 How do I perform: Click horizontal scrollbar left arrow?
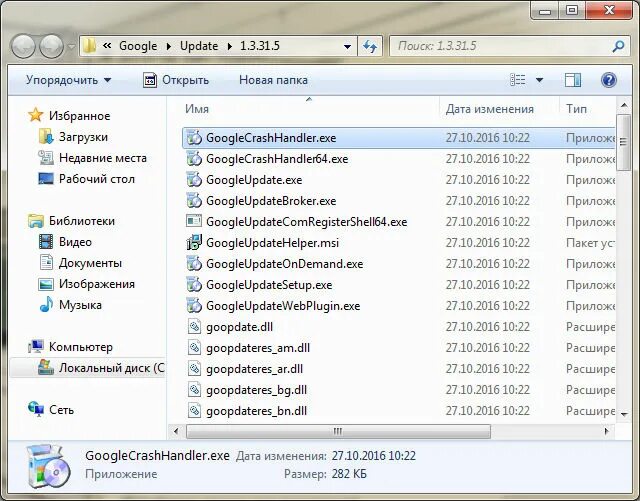point(176,431)
